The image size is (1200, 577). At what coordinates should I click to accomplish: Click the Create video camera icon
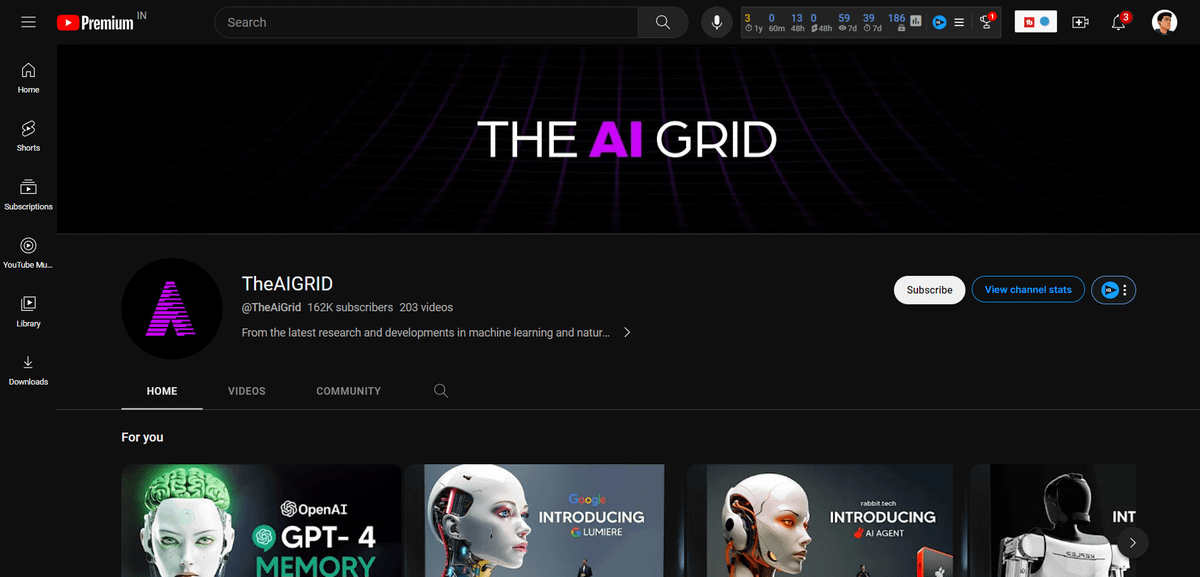click(1080, 22)
